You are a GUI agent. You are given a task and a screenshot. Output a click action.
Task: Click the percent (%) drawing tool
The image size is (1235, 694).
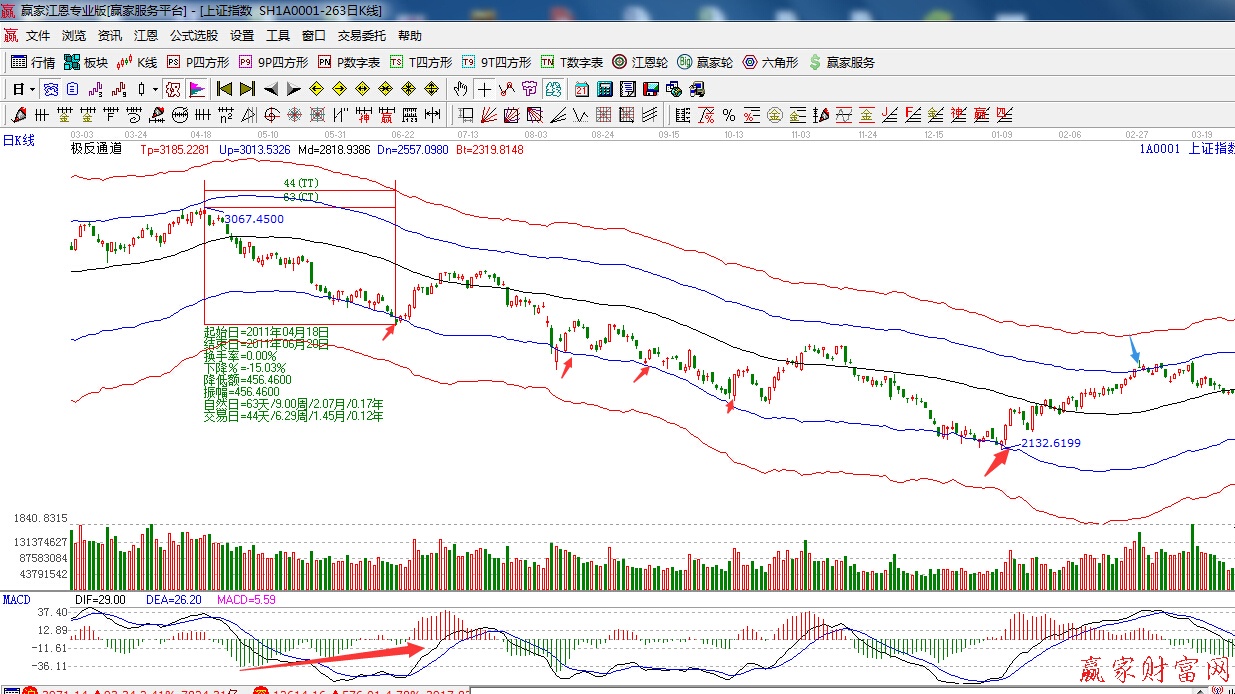pos(729,115)
